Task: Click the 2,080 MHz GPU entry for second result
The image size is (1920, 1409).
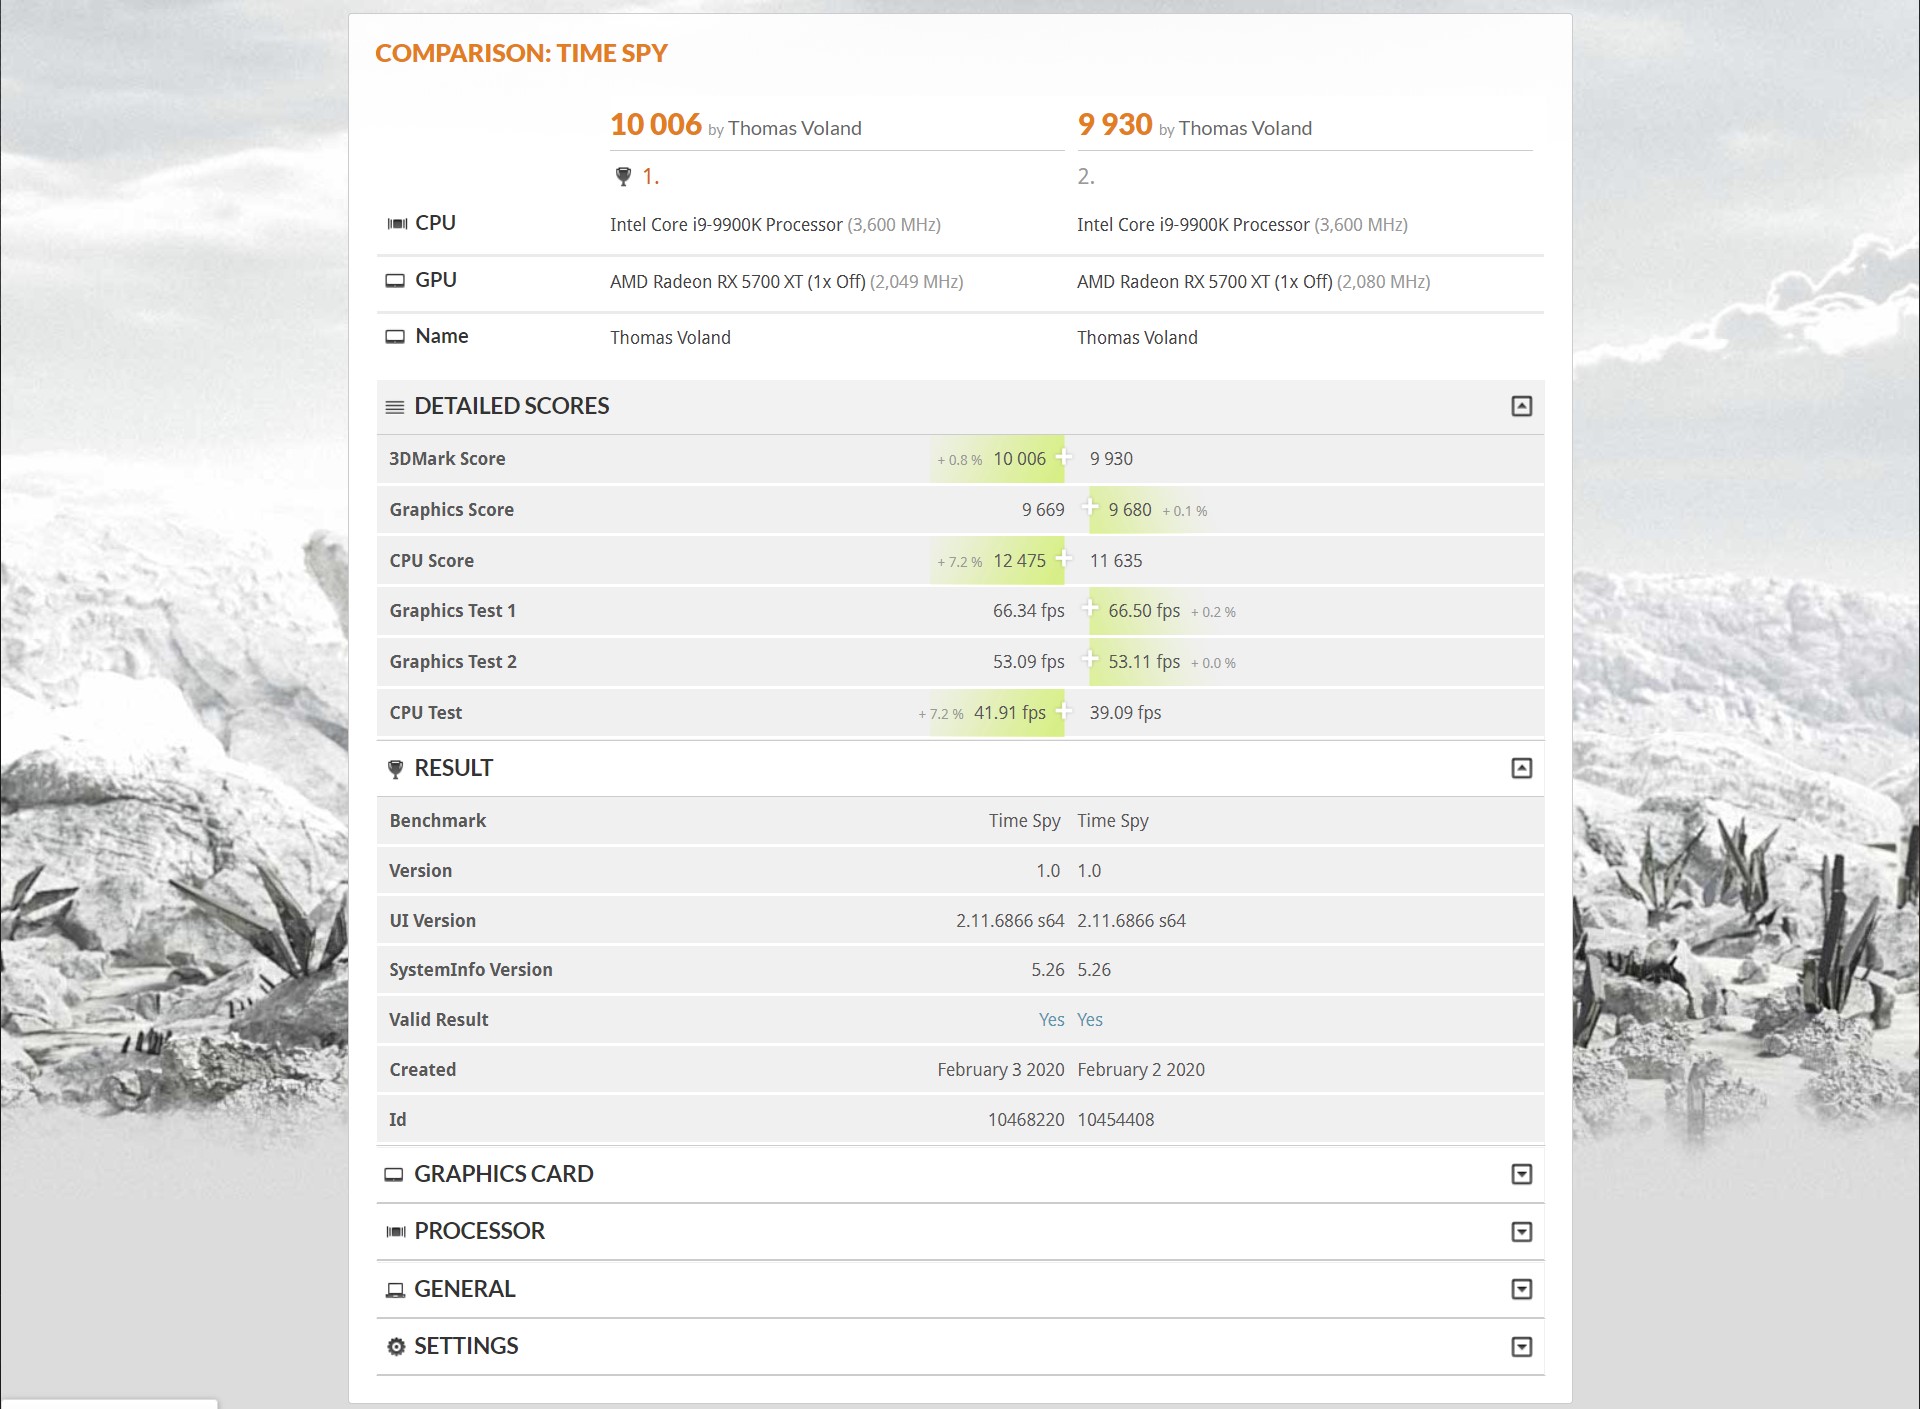Action: pyautogui.click(x=1254, y=282)
